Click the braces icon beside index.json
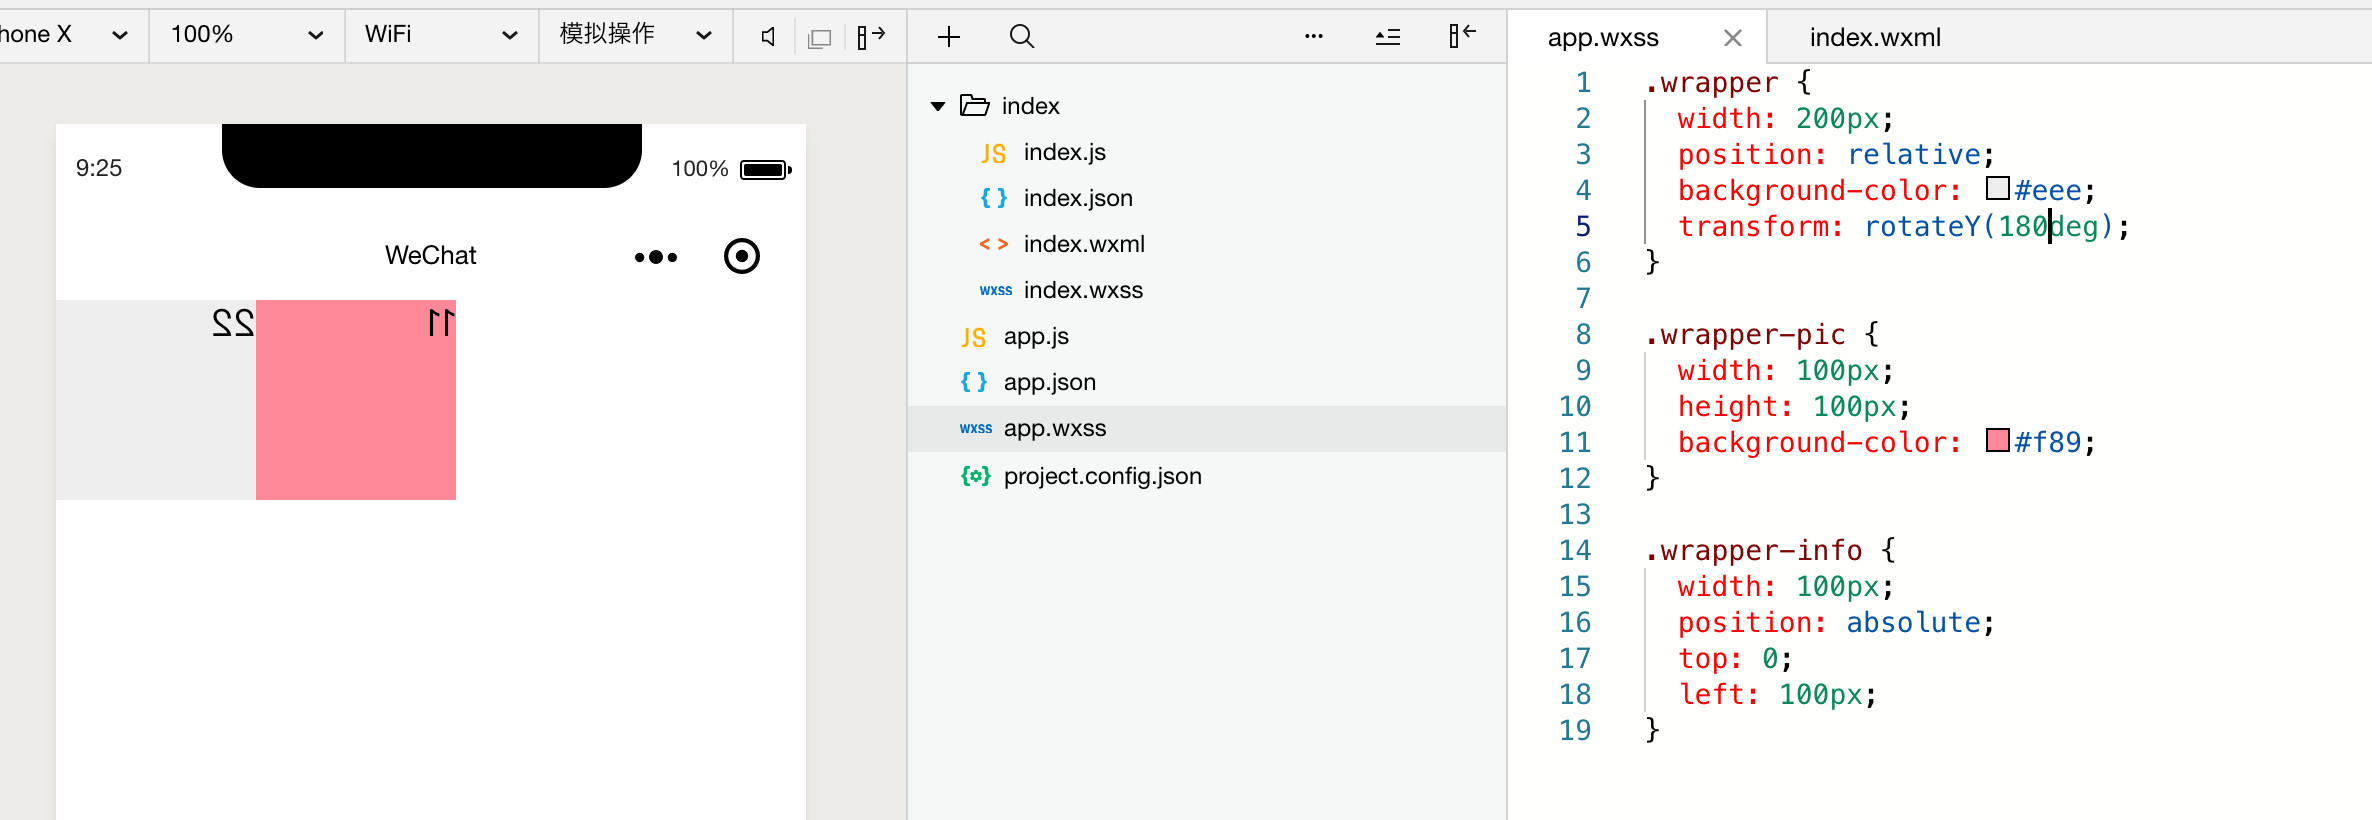Screen dimensions: 2372x820 tap(993, 198)
